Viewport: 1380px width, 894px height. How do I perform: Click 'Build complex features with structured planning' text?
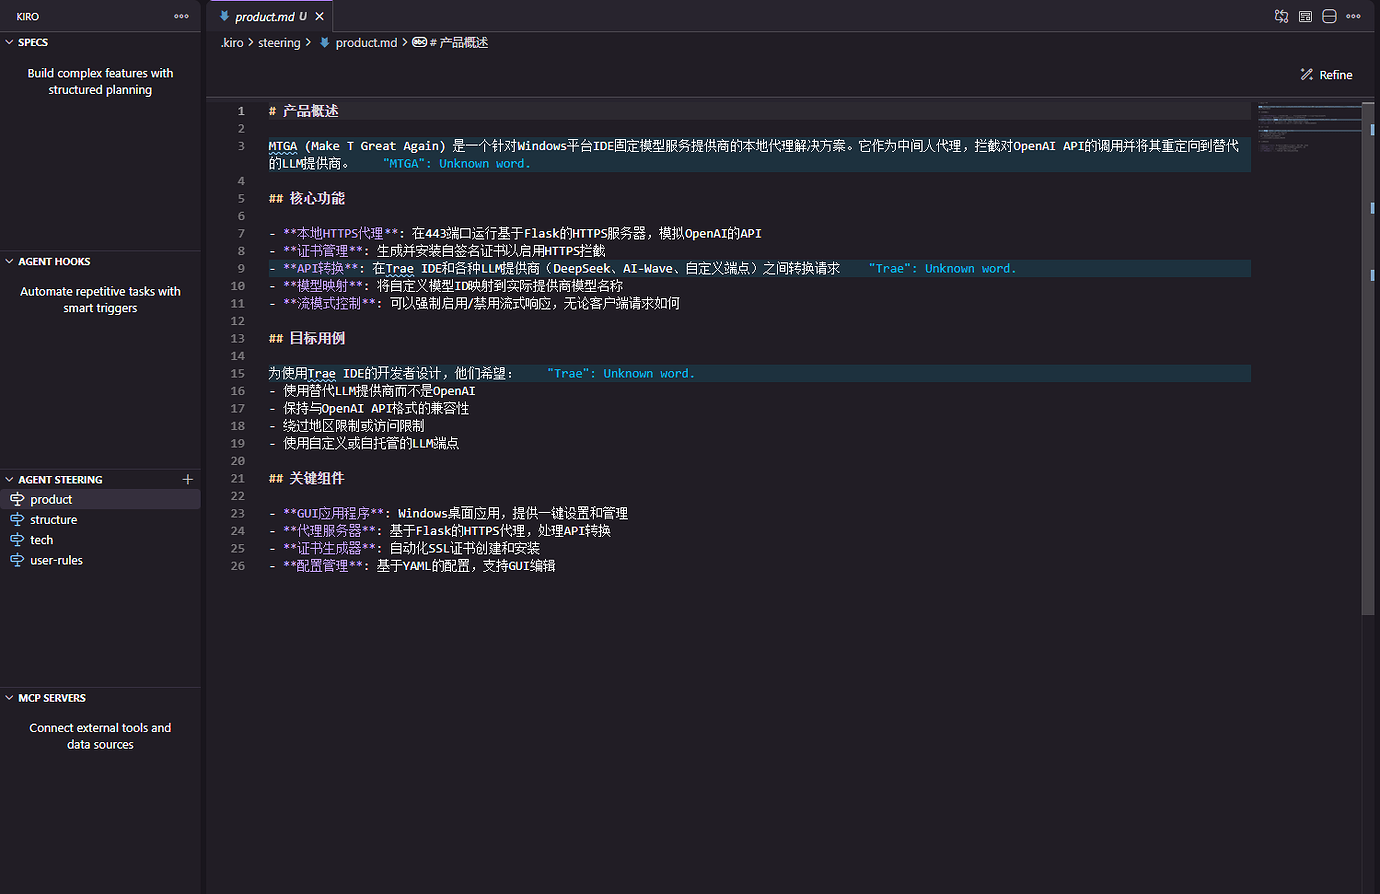pyautogui.click(x=100, y=81)
